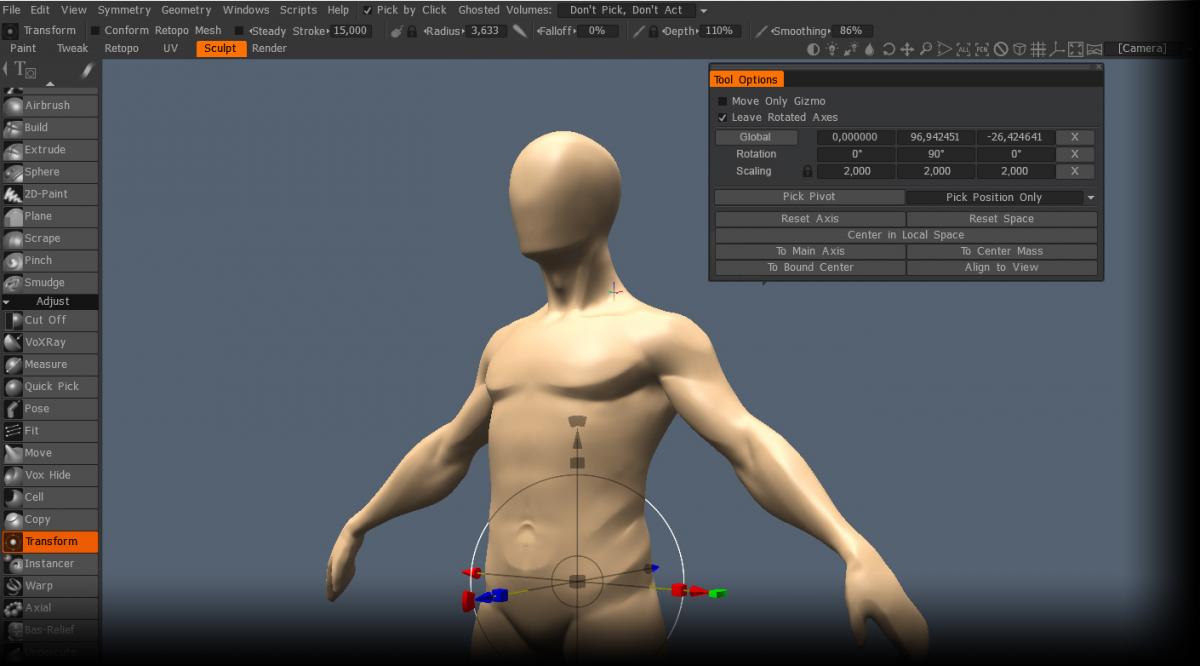Click the Radius value field
The image size is (1200, 666).
(x=485, y=31)
